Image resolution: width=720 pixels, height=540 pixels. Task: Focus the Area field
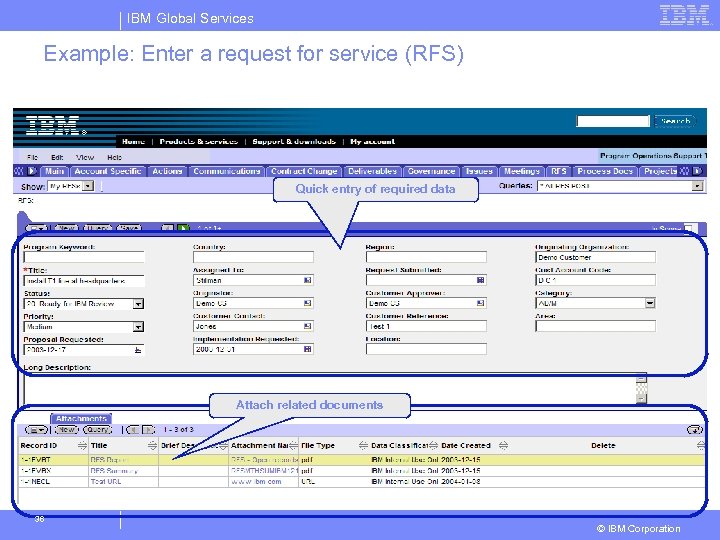[596, 326]
